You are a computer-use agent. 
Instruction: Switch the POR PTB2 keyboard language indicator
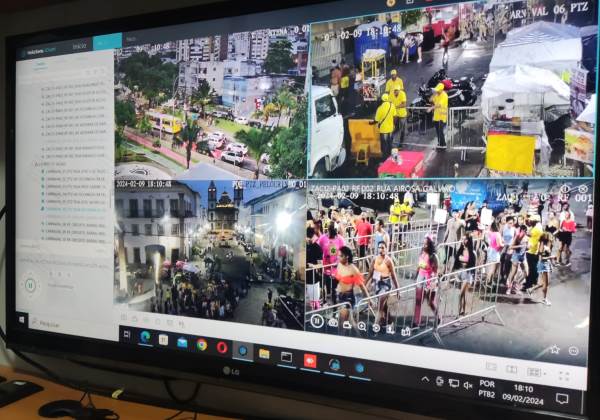487,389
